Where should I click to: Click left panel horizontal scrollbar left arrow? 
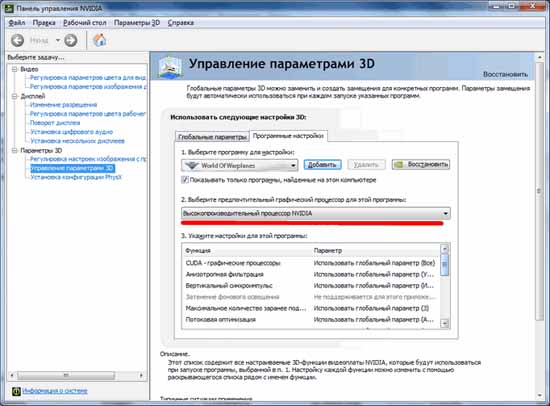(12, 375)
